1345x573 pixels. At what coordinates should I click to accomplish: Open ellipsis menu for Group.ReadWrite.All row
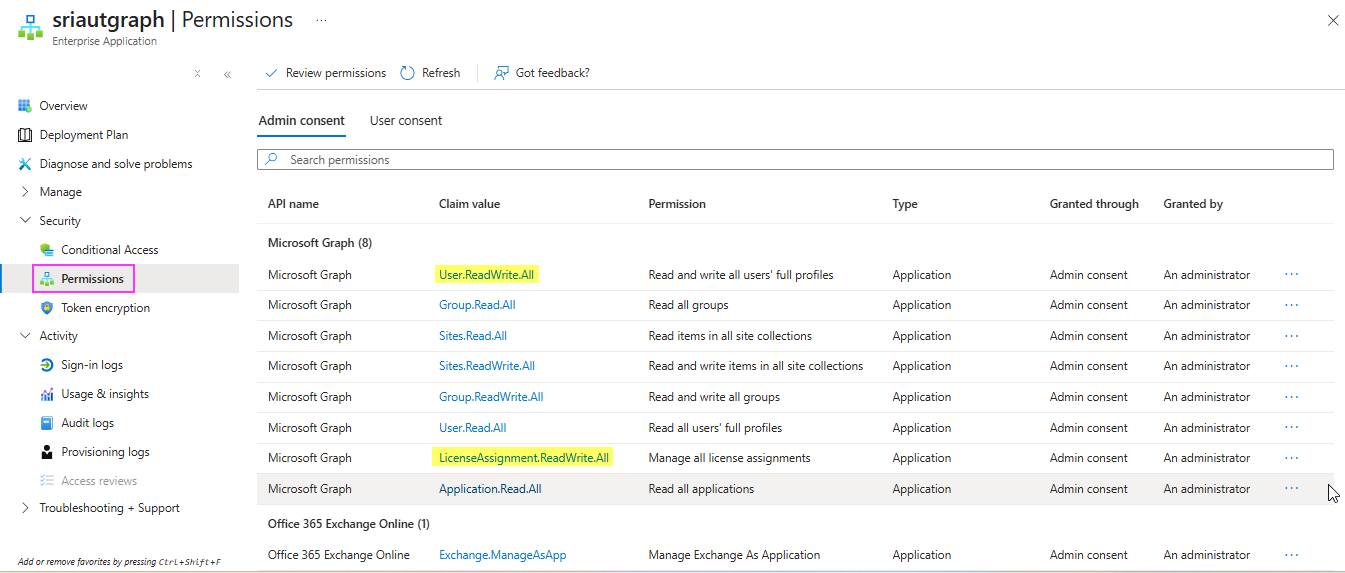(1291, 397)
